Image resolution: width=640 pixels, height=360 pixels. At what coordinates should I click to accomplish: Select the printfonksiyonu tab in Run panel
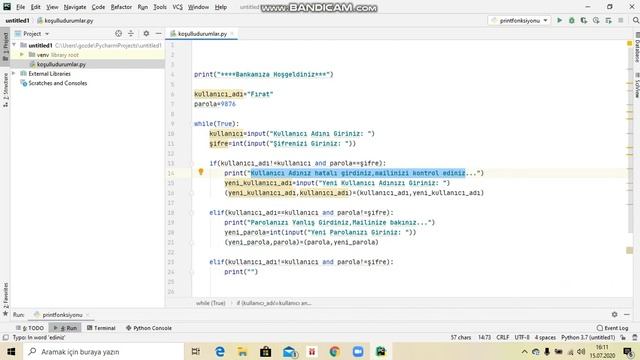pyautogui.click(x=62, y=315)
